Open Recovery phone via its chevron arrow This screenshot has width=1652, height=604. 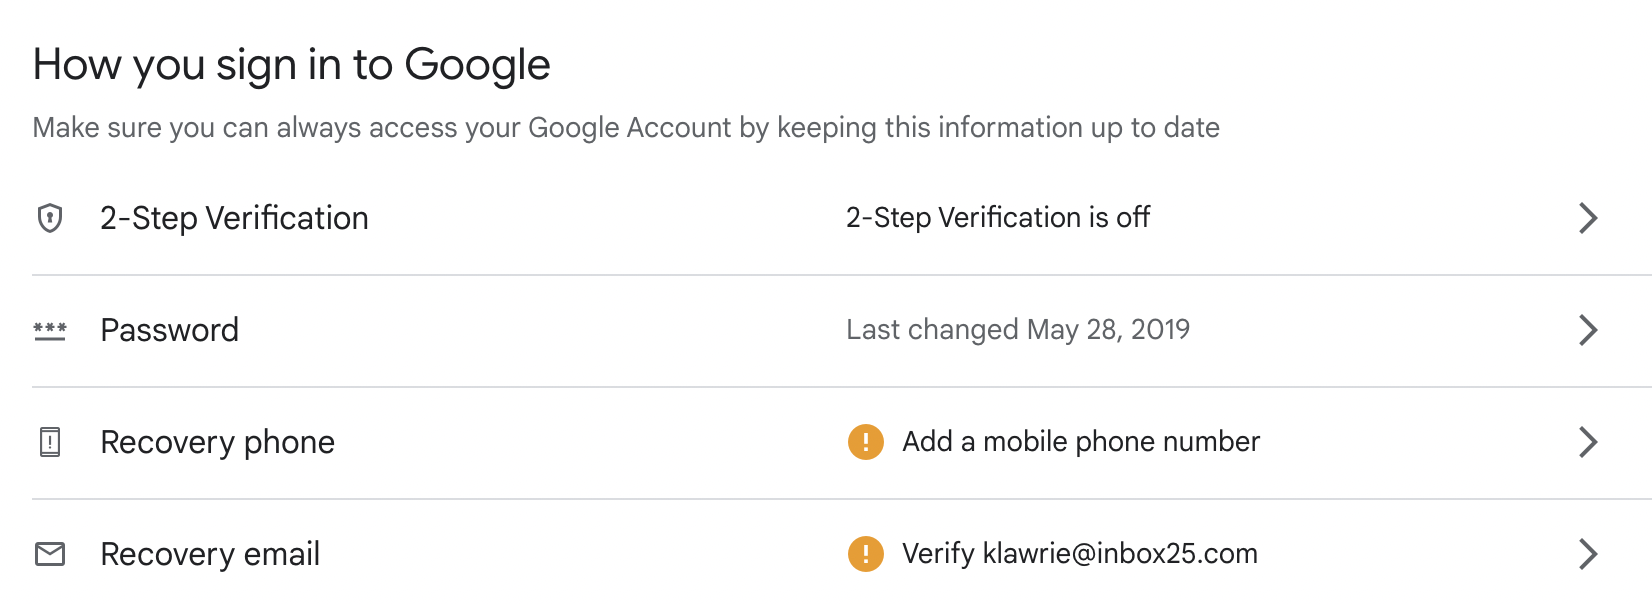pos(1588,442)
